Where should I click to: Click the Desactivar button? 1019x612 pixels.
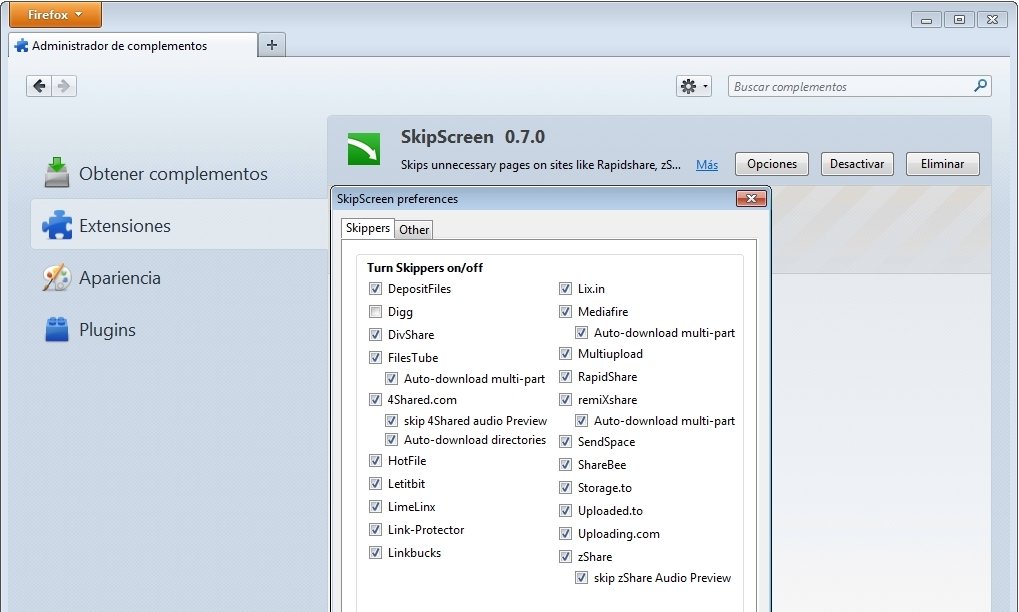click(x=857, y=164)
